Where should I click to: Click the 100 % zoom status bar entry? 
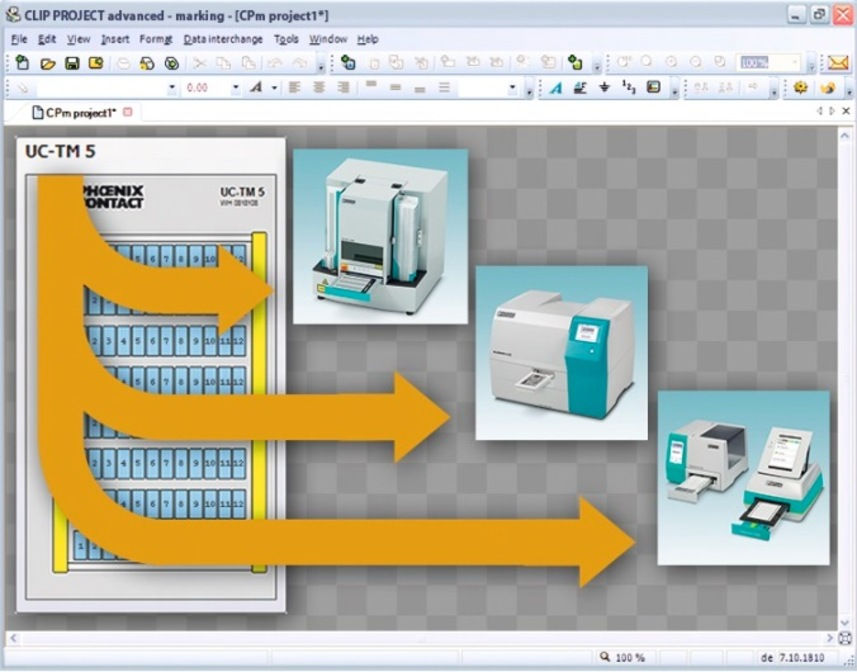click(x=623, y=657)
